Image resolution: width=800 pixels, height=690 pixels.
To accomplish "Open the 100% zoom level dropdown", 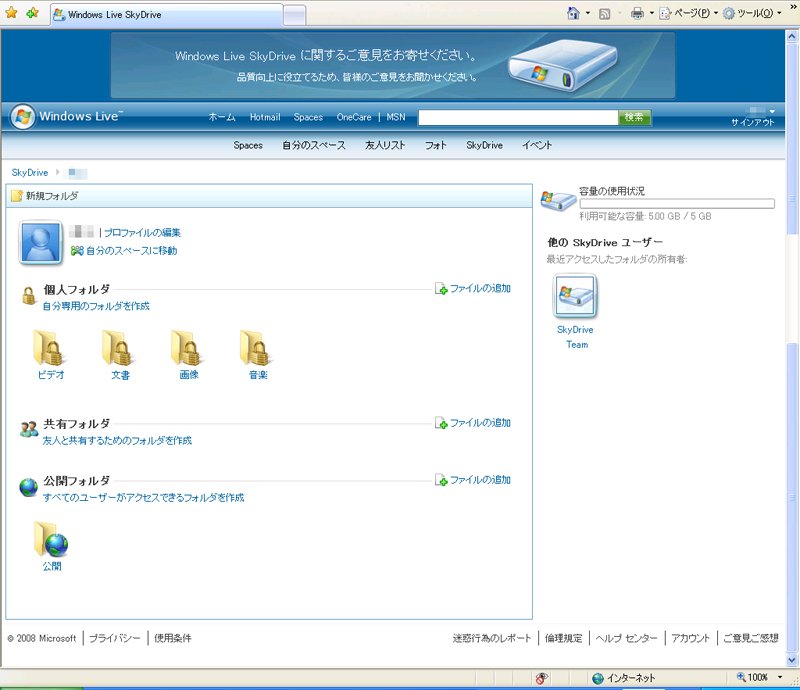I will pos(780,677).
